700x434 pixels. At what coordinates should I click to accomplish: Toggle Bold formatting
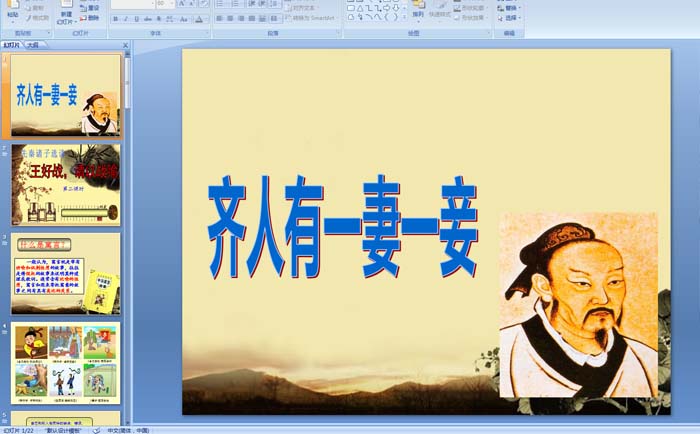[116, 19]
